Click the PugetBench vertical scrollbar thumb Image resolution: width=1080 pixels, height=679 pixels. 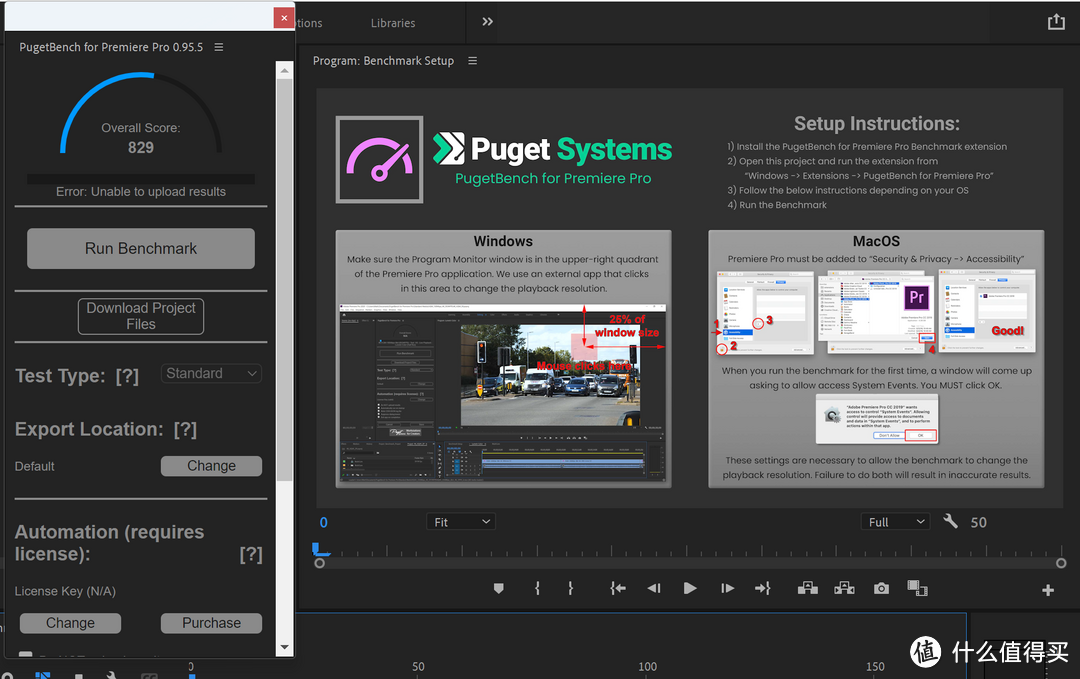click(284, 280)
